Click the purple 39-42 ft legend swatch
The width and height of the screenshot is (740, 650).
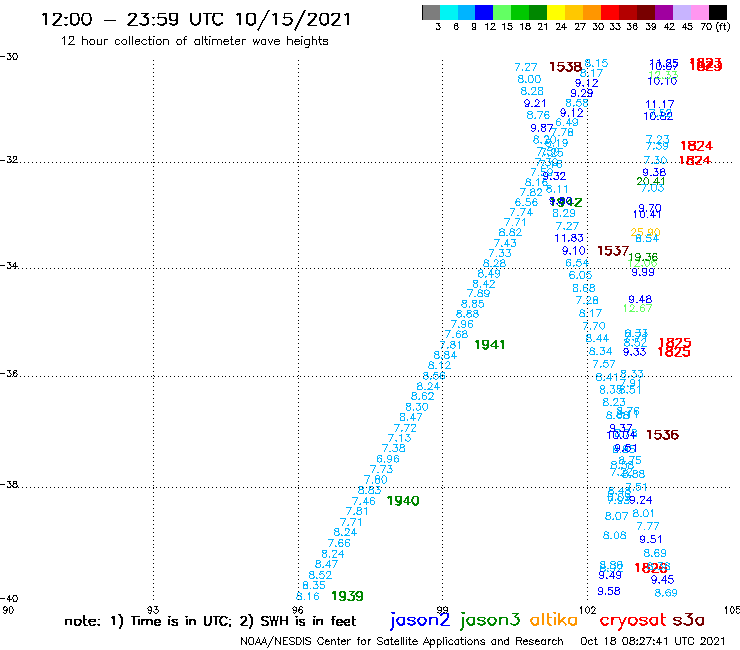click(664, 13)
